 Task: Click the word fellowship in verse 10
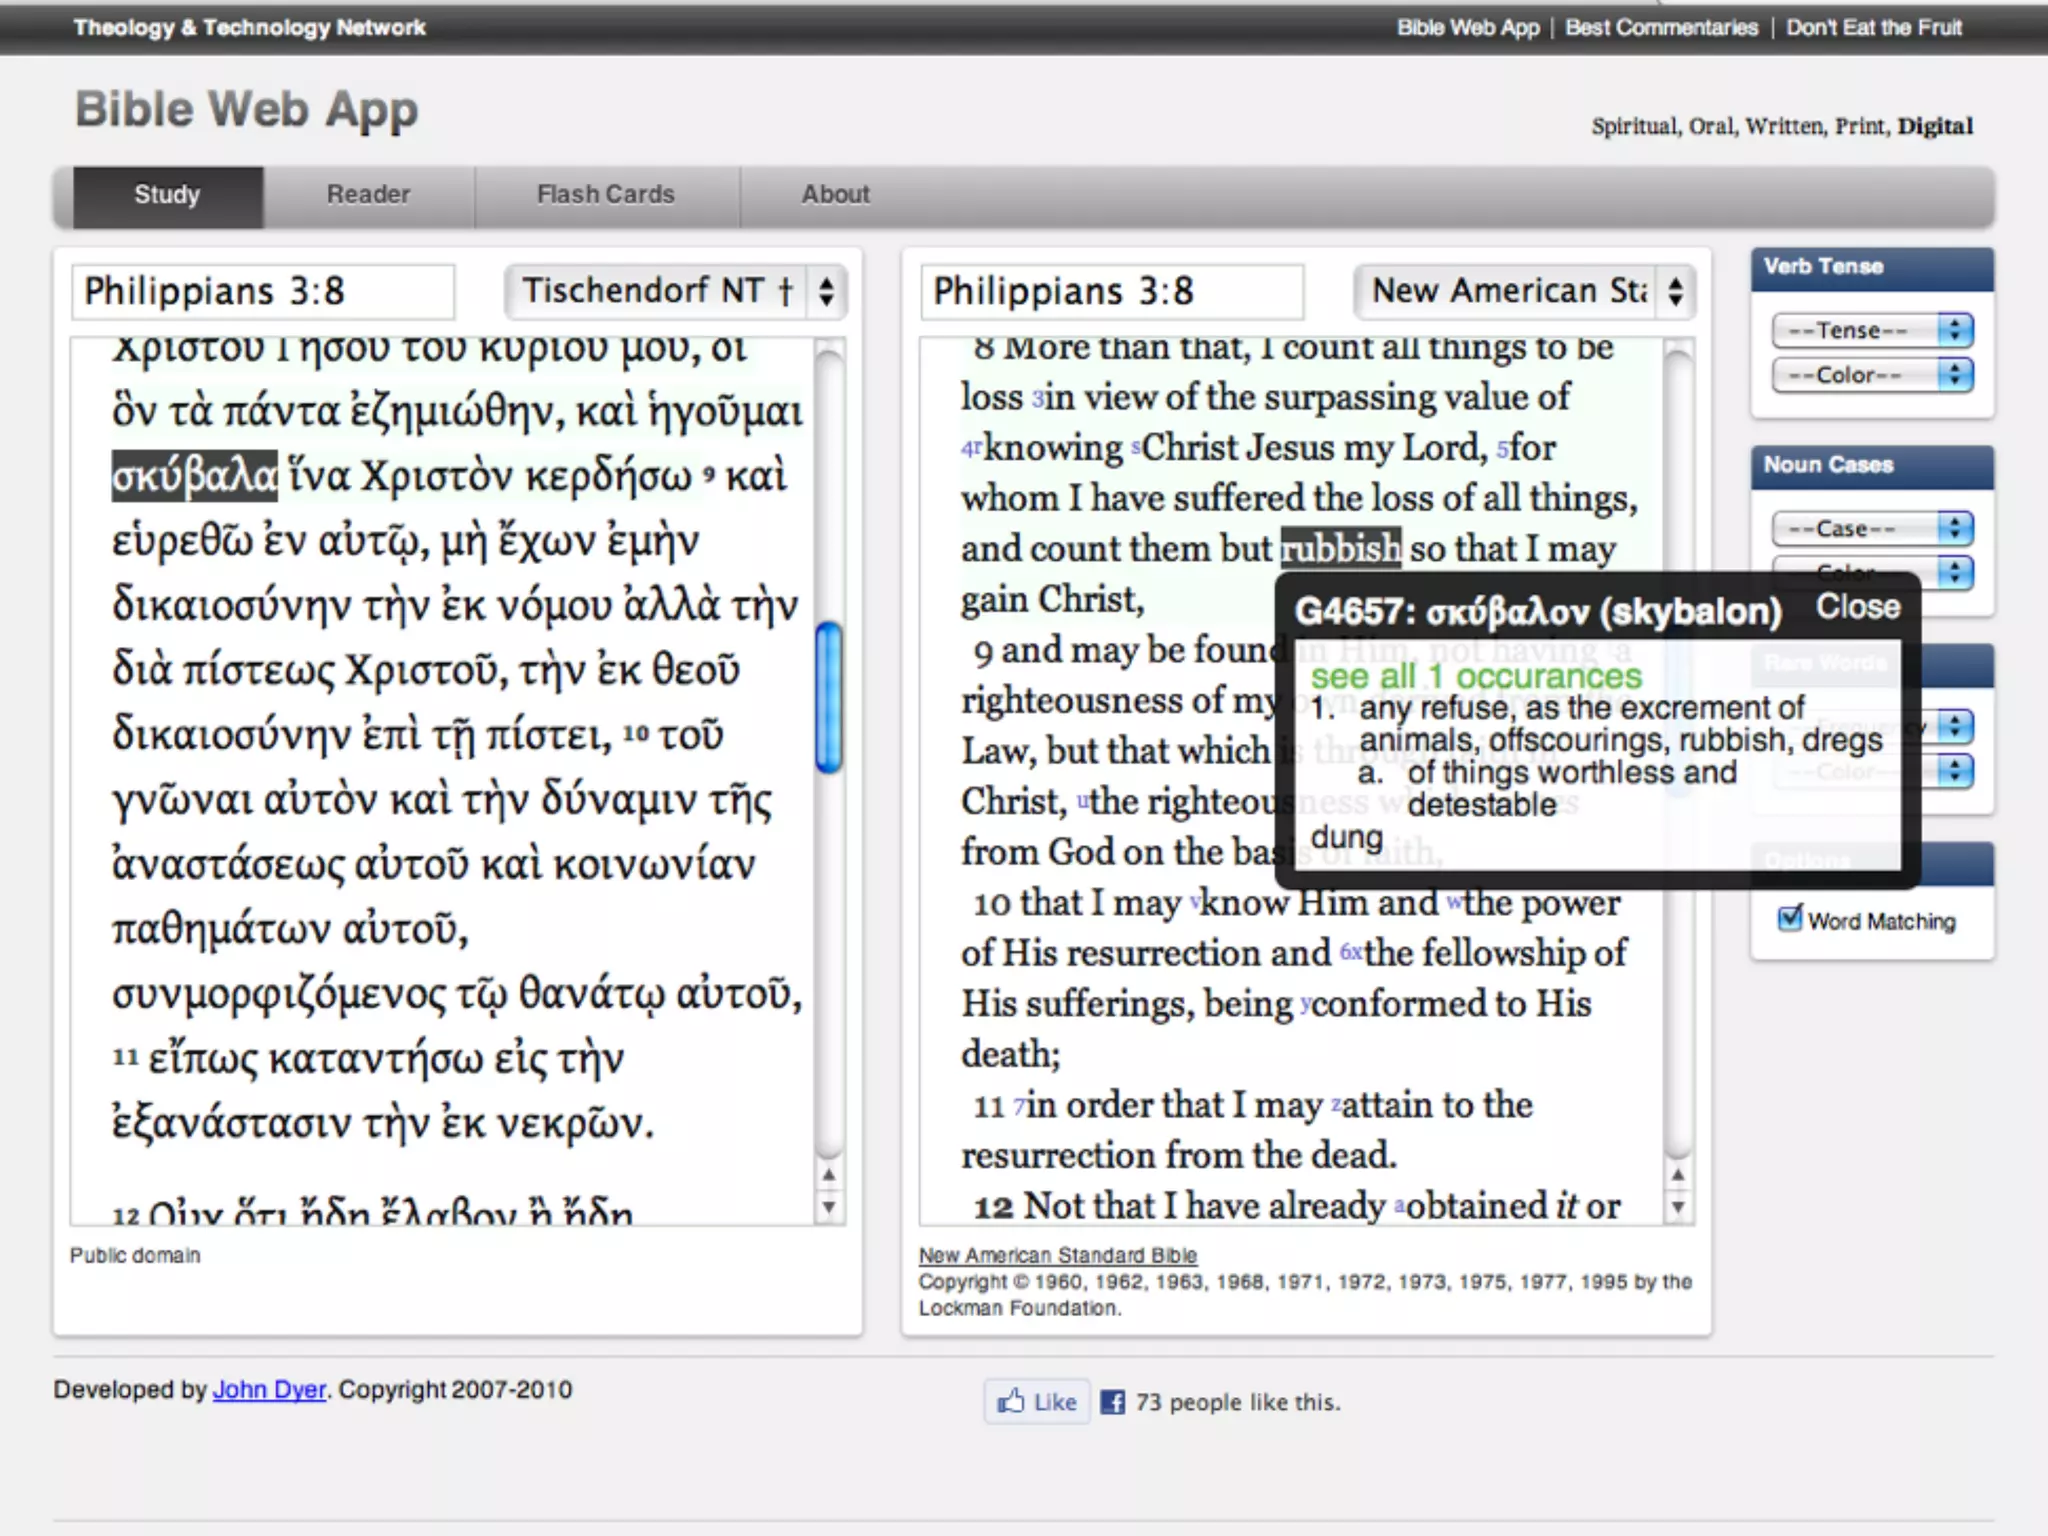tap(1503, 953)
